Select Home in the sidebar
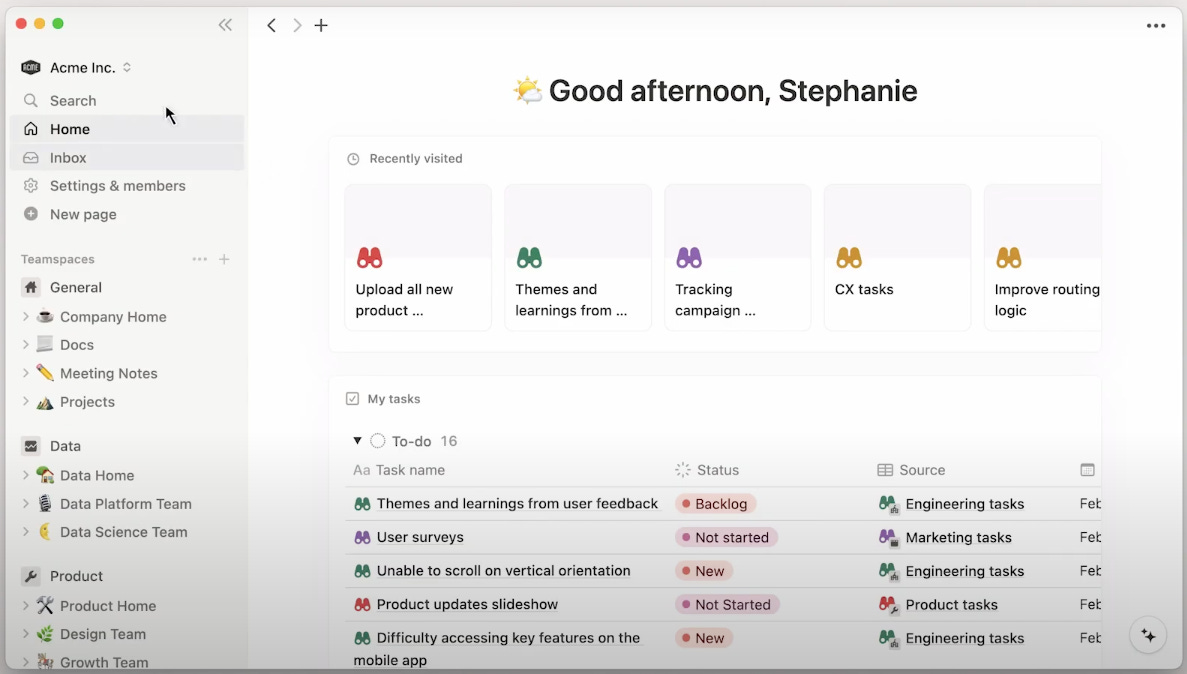The image size is (1187, 674). pos(126,129)
